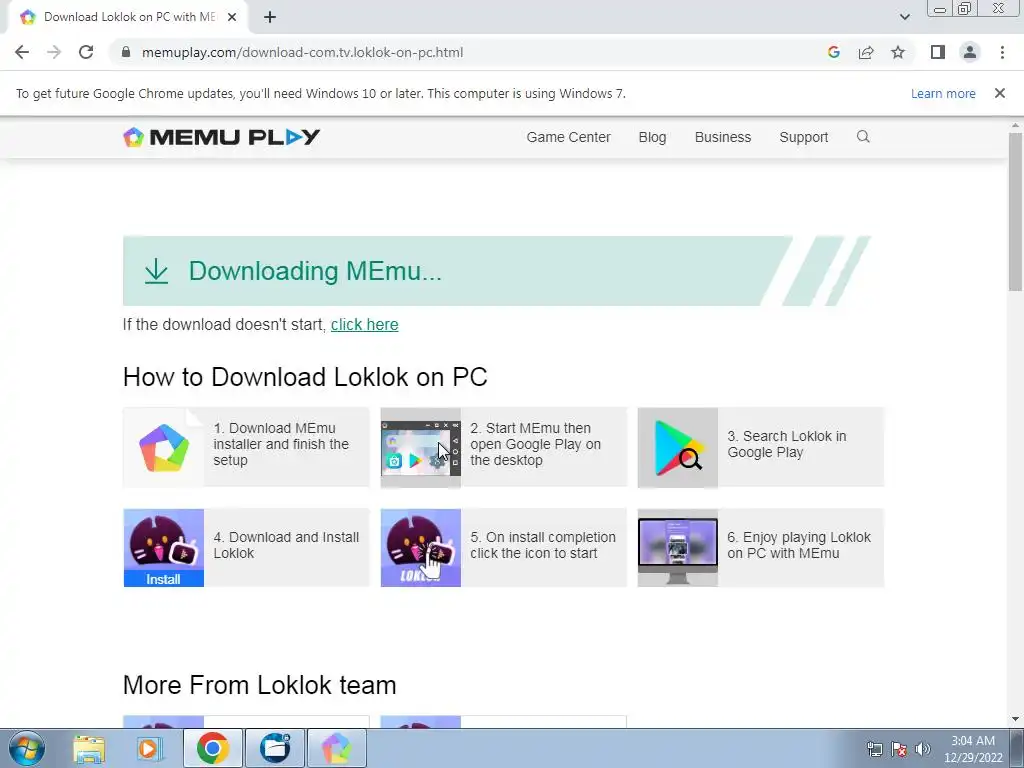Click the MEmu Play logo
The width and height of the screenshot is (1024, 768).
pyautogui.click(x=221, y=137)
